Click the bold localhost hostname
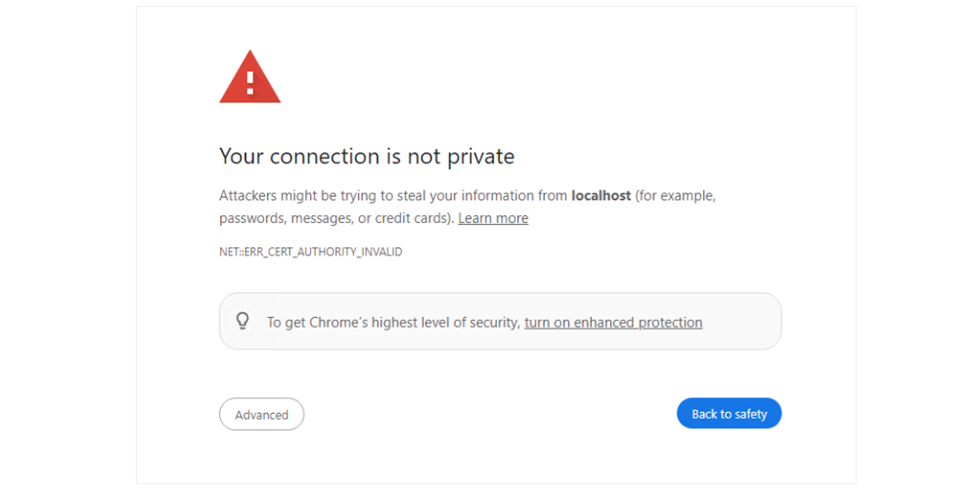The height and width of the screenshot is (489, 975). point(600,196)
